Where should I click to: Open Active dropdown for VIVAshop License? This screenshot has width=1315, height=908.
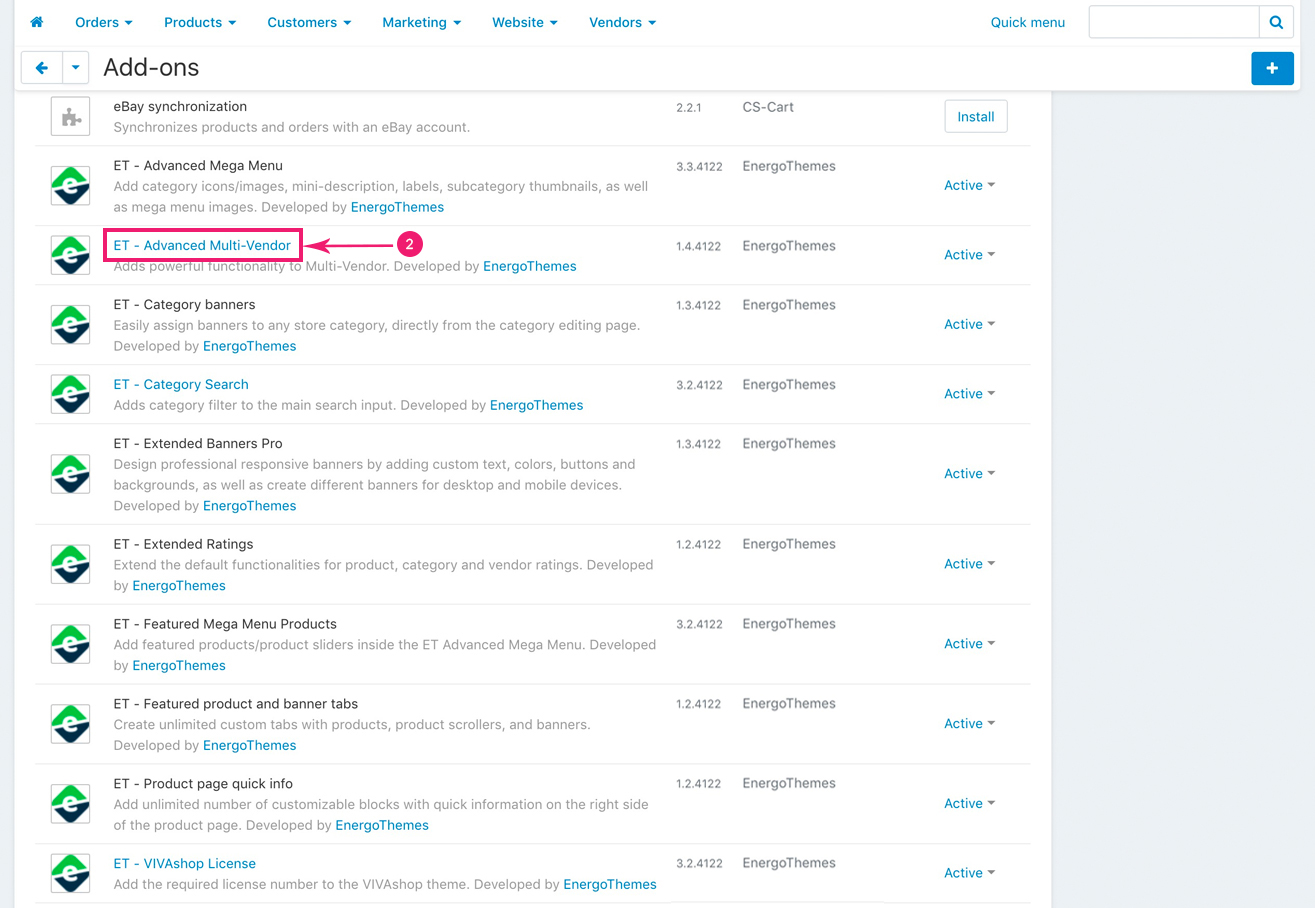point(969,873)
